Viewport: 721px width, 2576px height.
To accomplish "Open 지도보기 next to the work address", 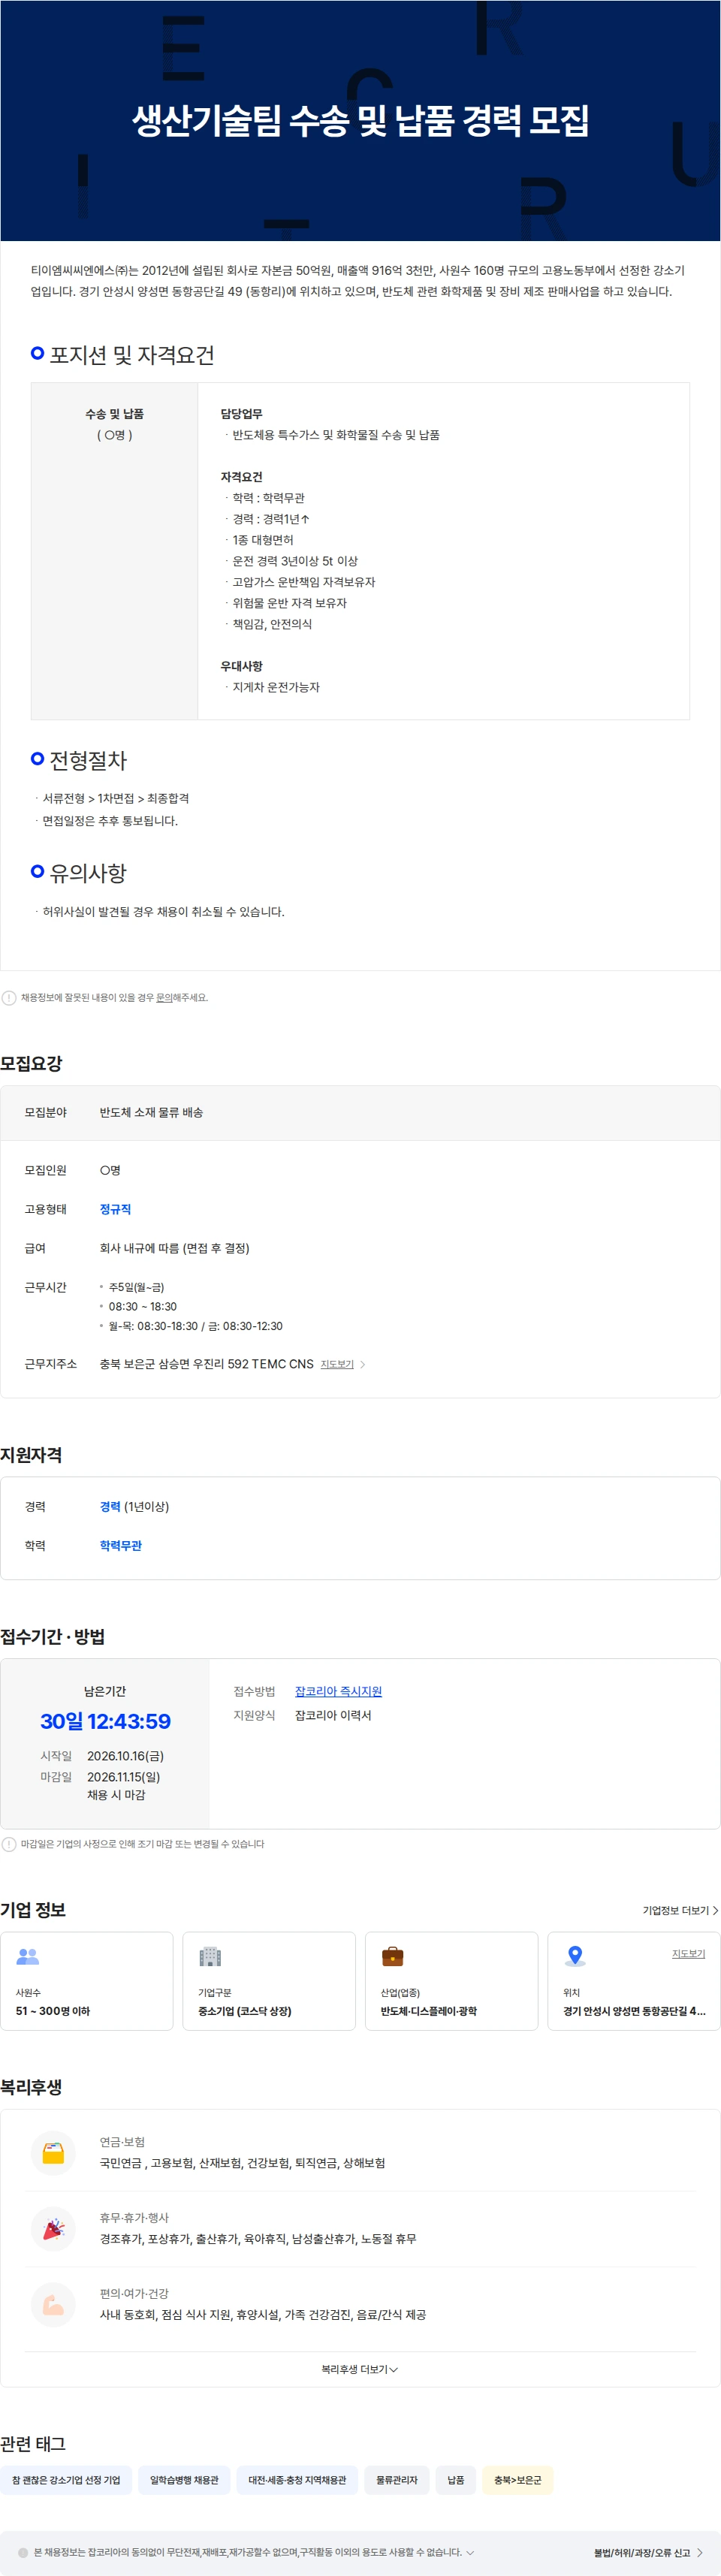I will pos(337,1364).
